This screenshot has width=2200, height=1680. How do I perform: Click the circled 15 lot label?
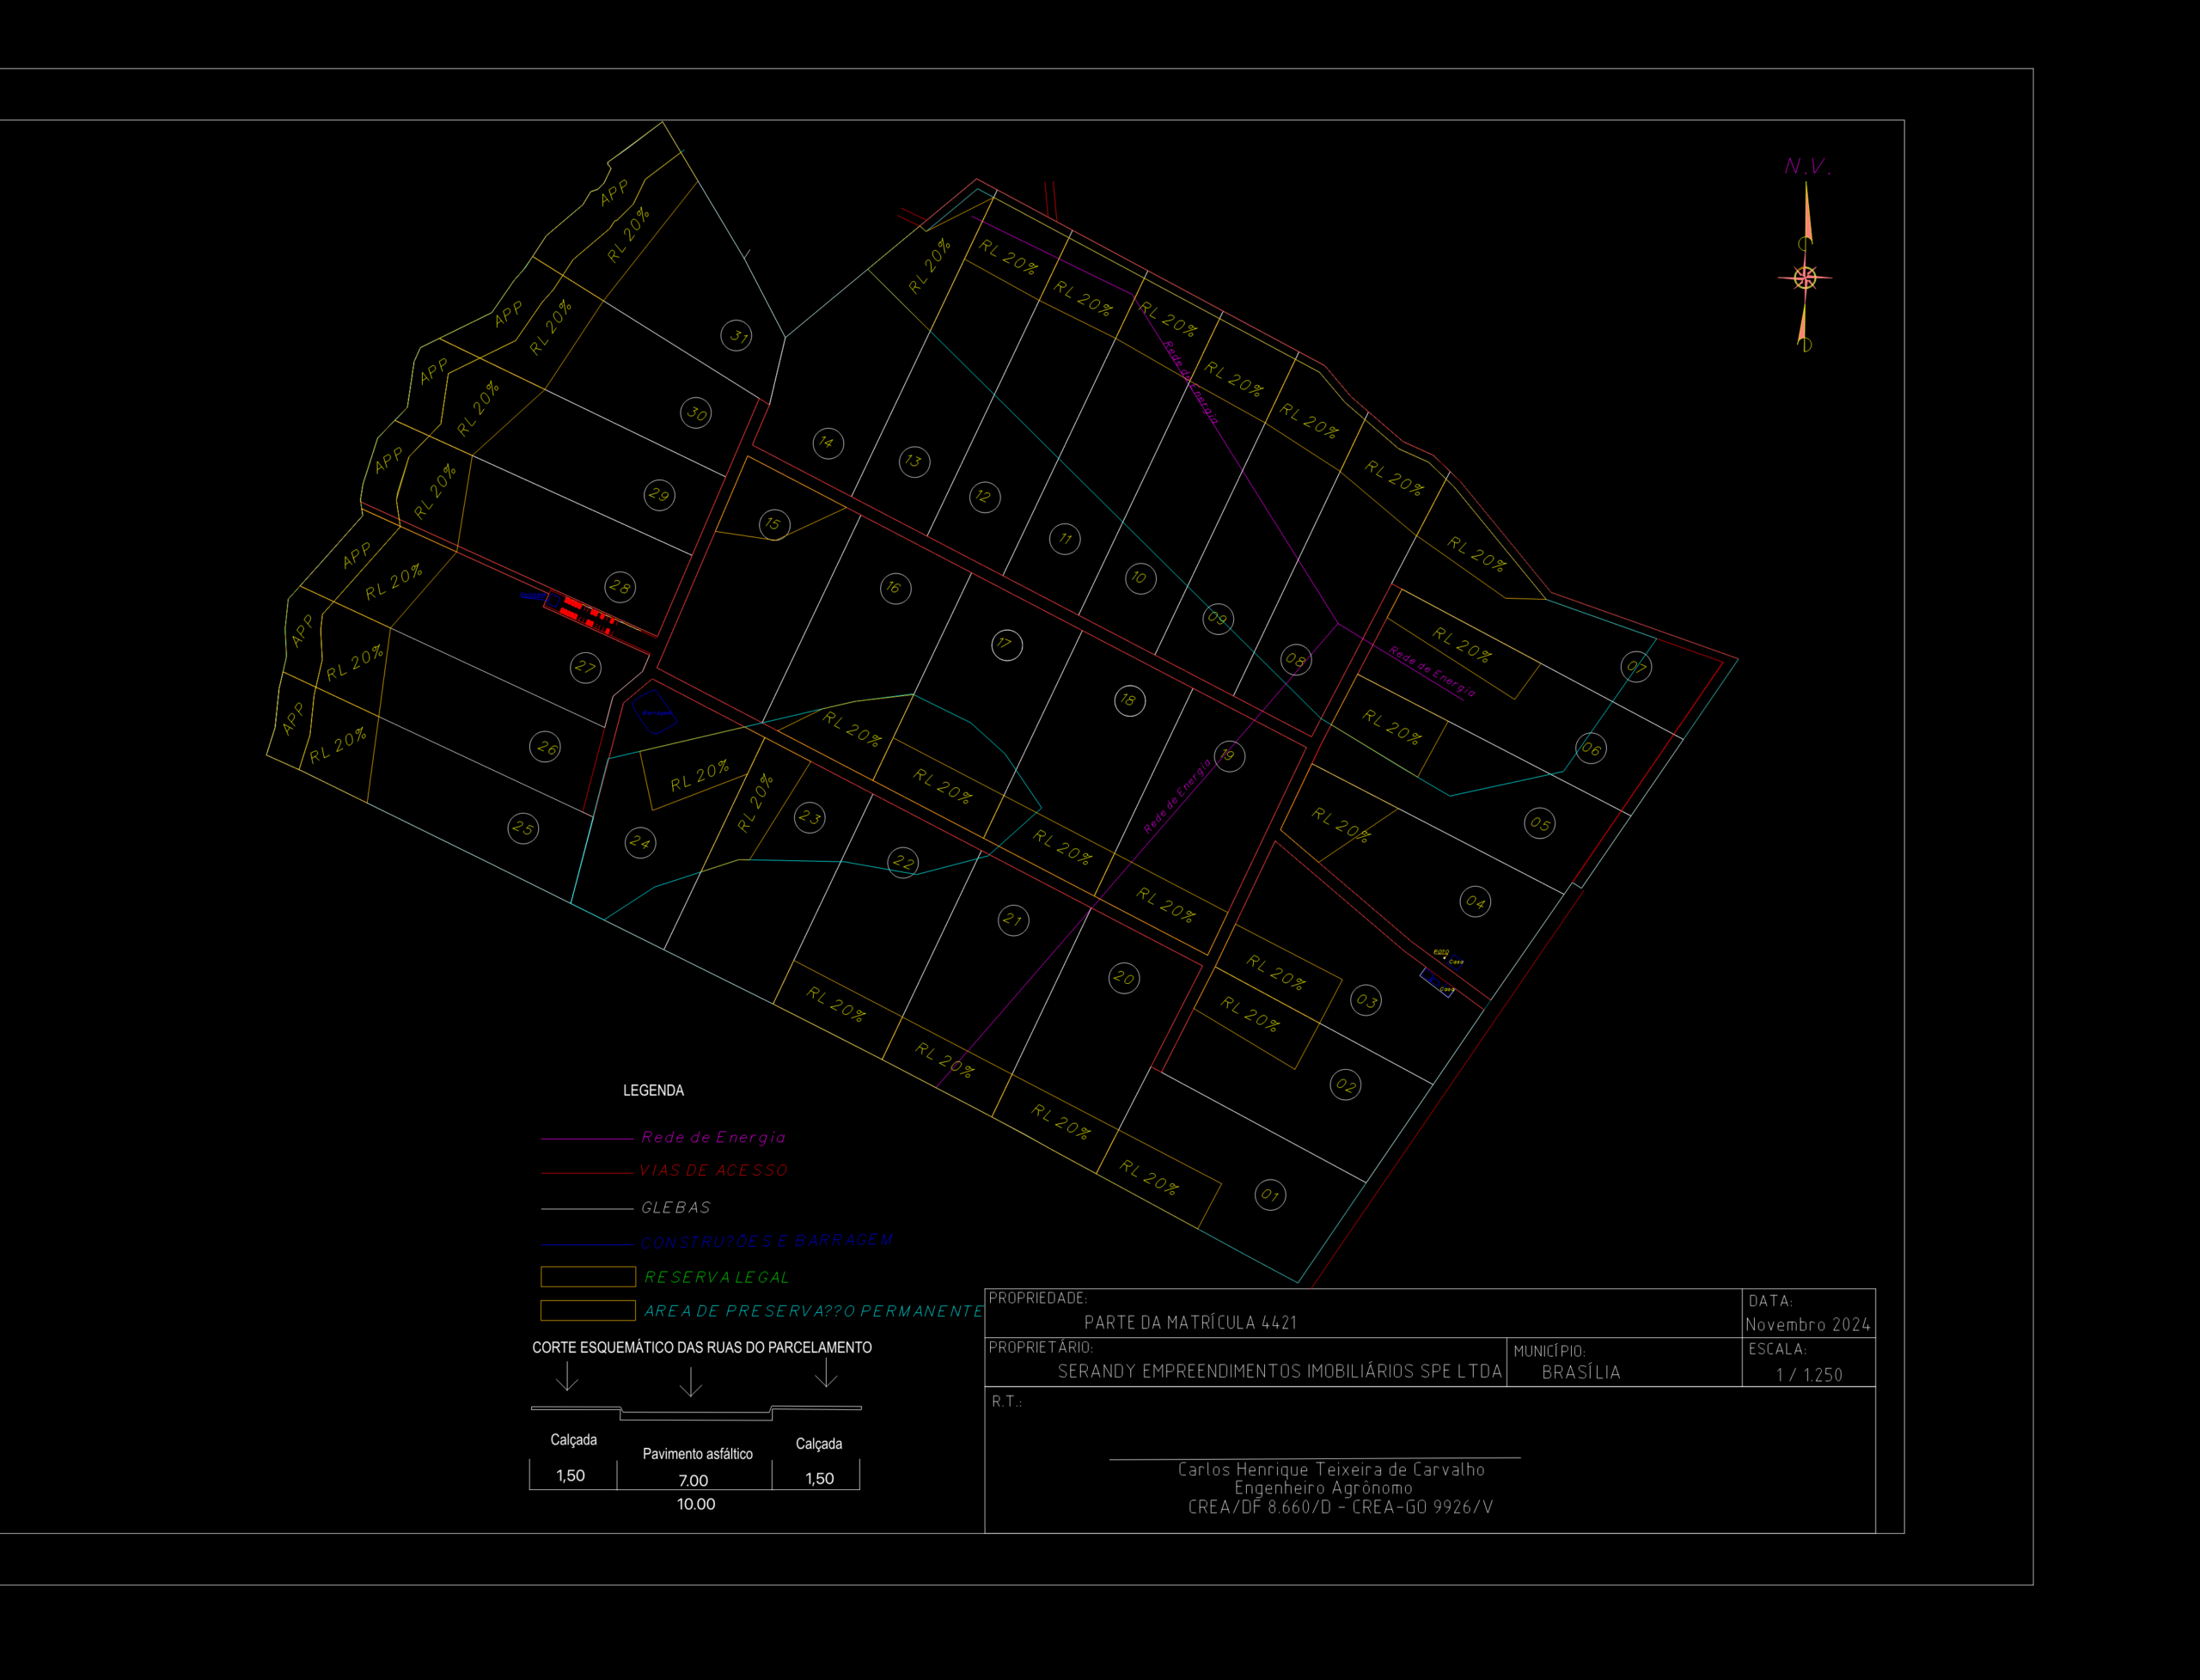[x=774, y=524]
